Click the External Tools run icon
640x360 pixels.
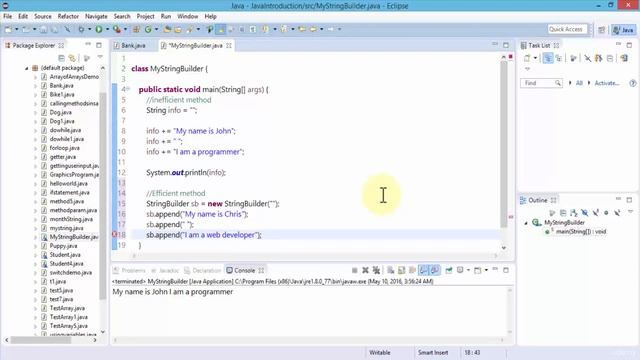tap(117, 29)
